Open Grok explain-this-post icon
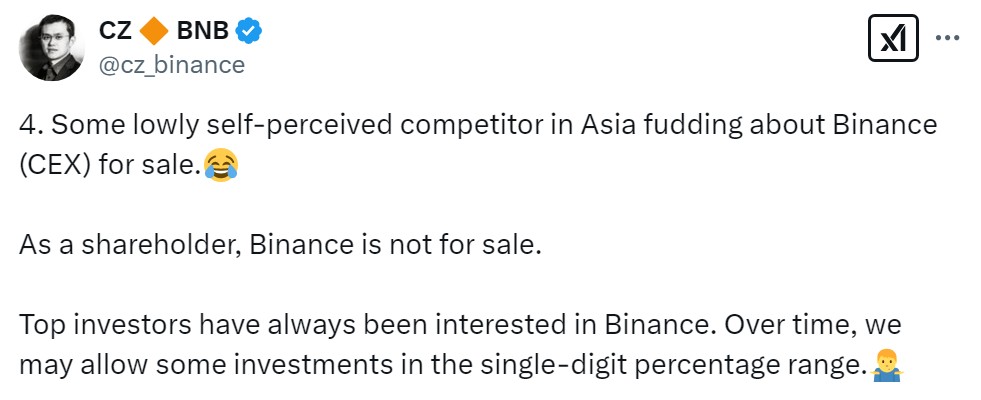 point(892,39)
